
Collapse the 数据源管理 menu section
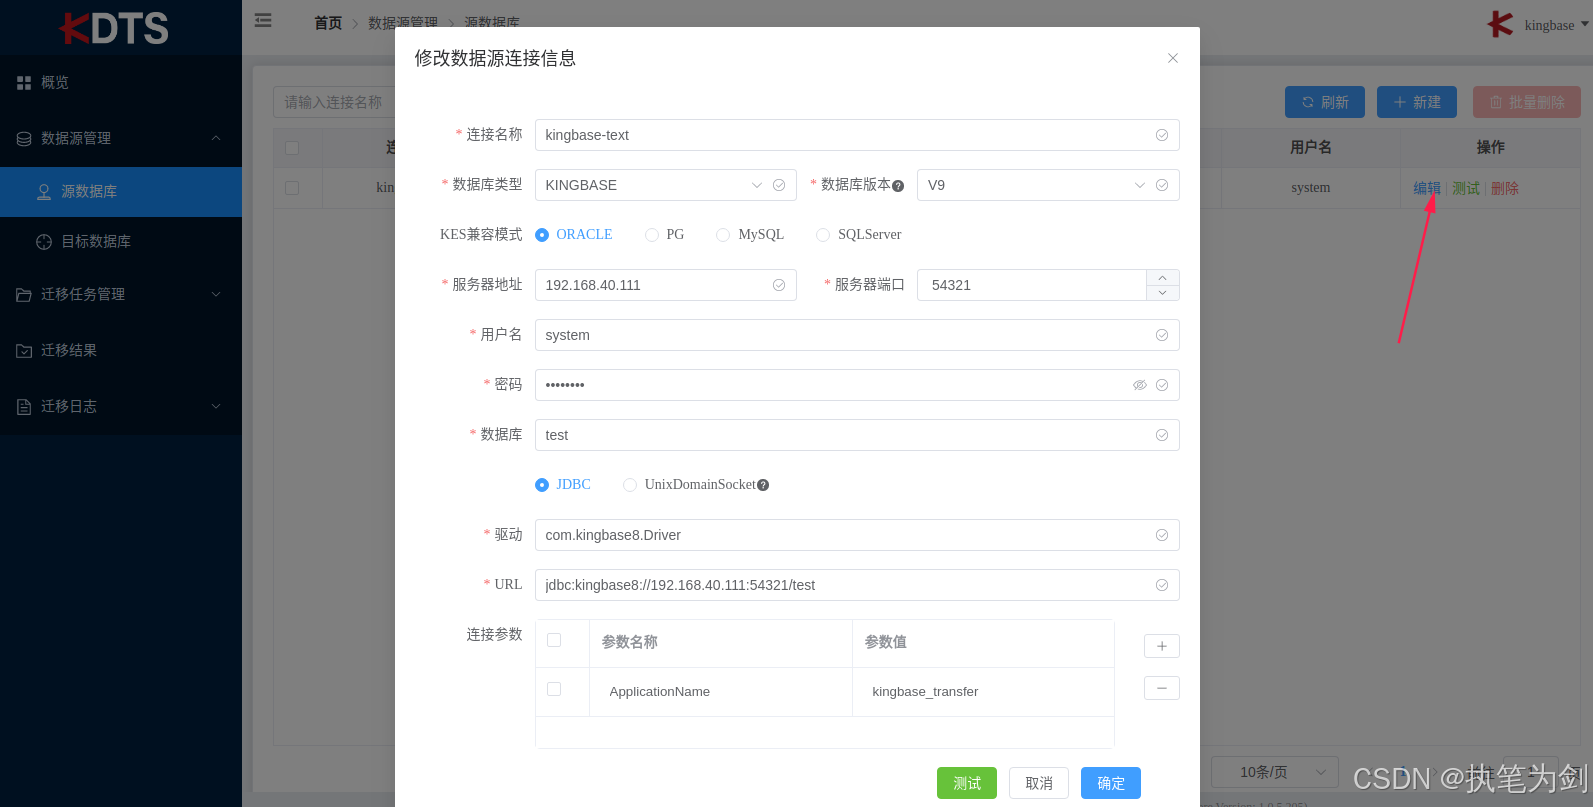[121, 139]
